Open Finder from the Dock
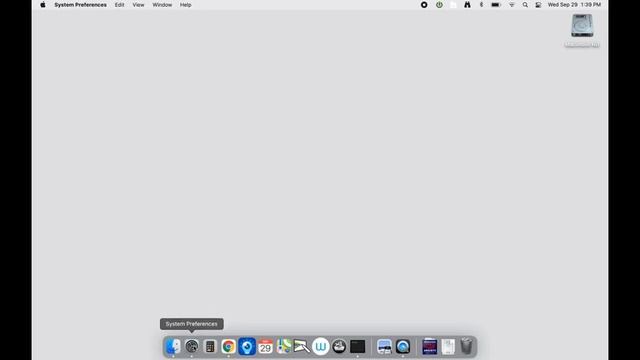Viewport: 640px width, 360px height. 173,347
